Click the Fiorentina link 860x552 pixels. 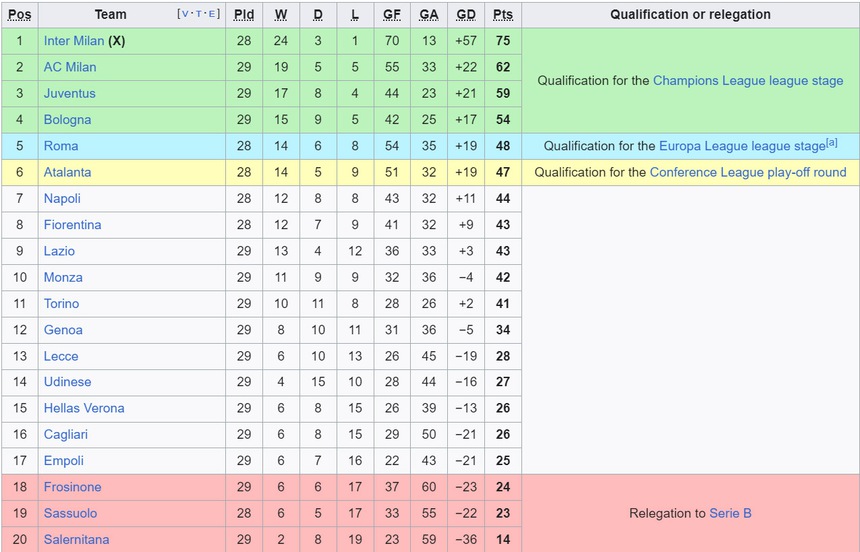[x=72, y=225]
